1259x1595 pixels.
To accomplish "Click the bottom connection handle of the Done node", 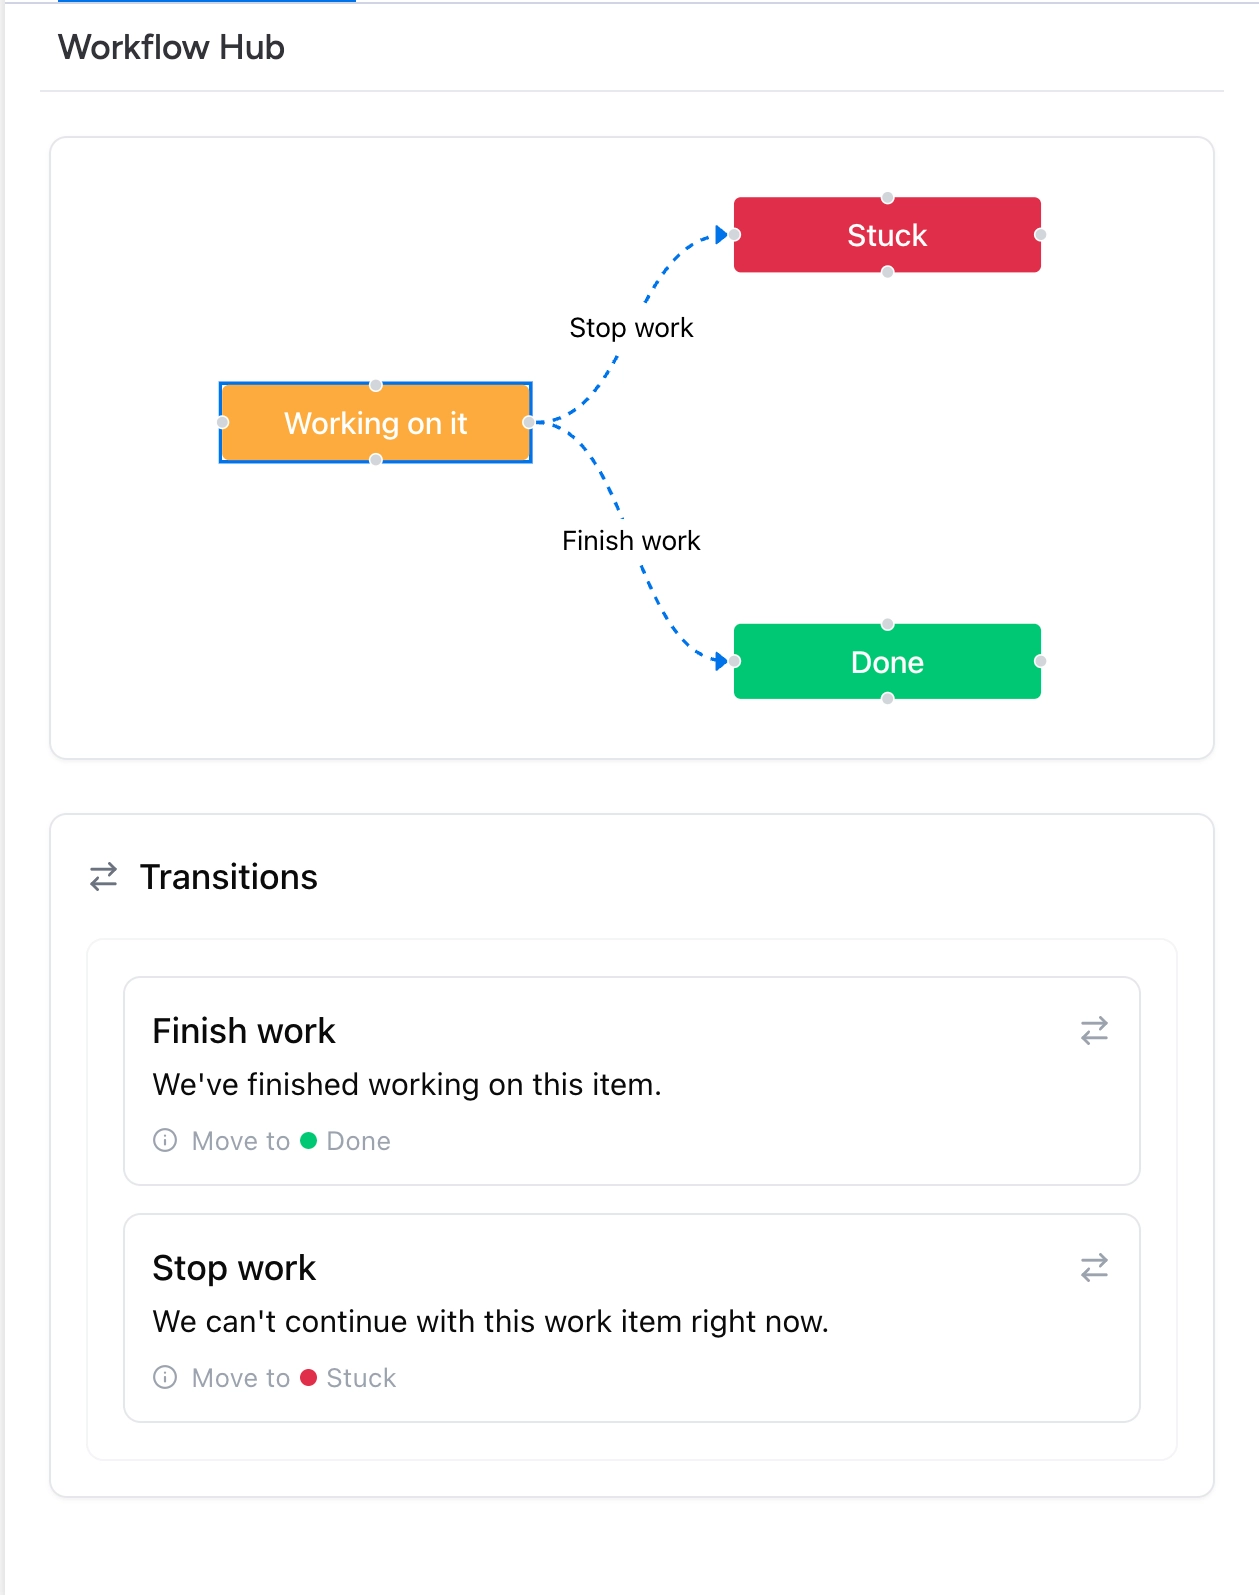I will [887, 699].
